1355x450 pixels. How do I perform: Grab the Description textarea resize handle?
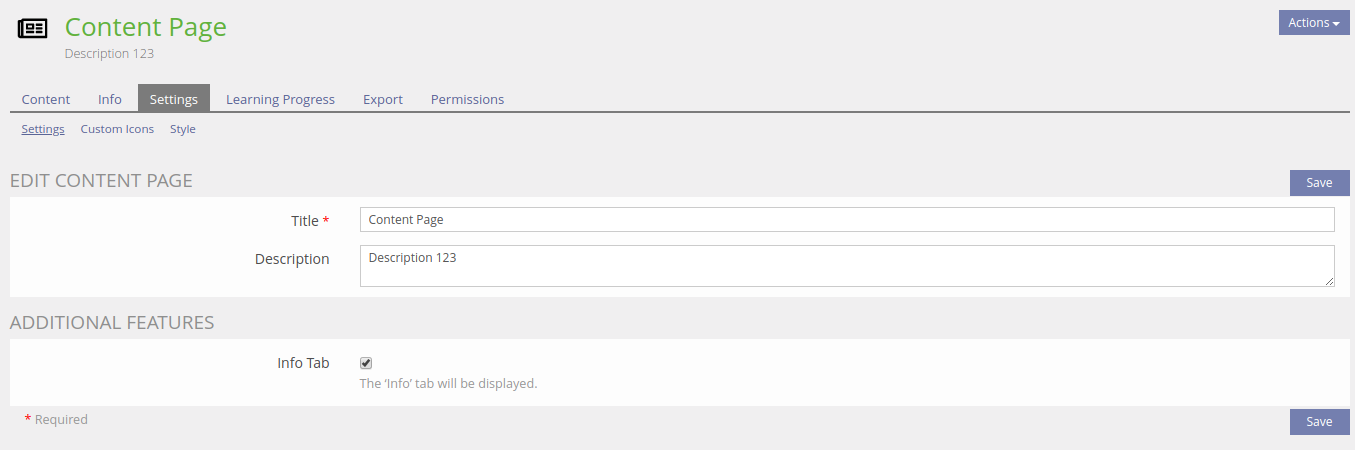pos(1329,282)
